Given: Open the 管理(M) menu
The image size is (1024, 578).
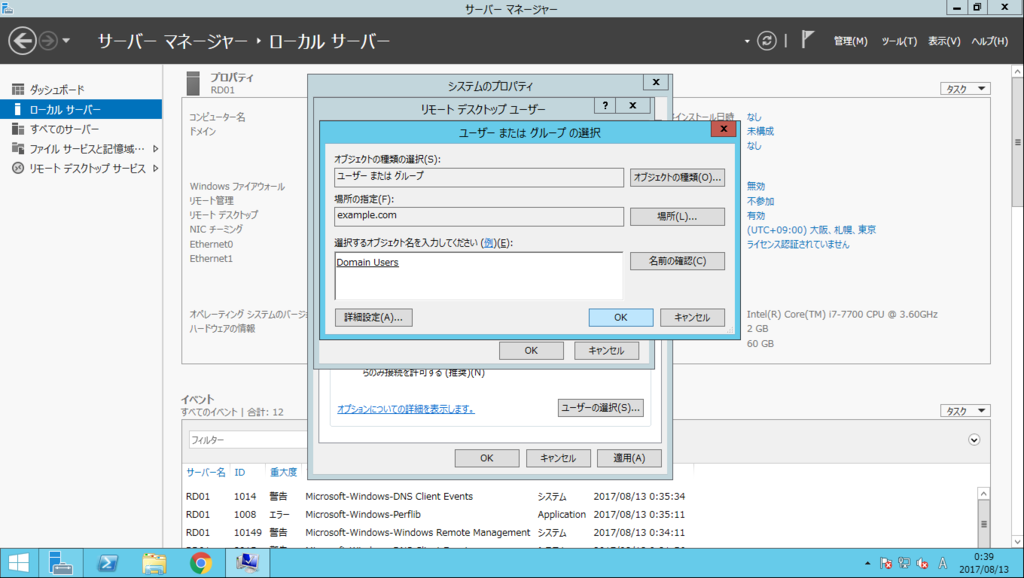Looking at the screenshot, I should tap(850, 41).
